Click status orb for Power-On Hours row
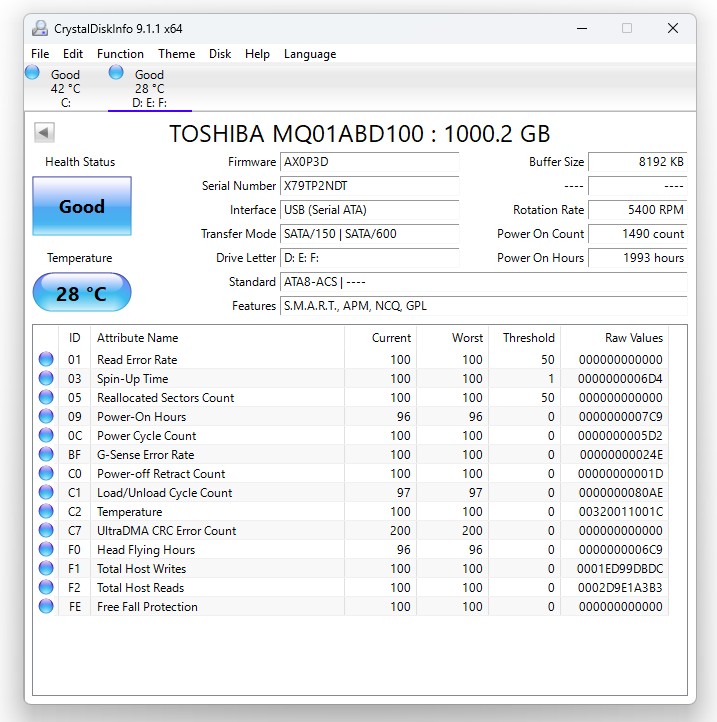Viewport: 717px width, 722px height. (46, 416)
